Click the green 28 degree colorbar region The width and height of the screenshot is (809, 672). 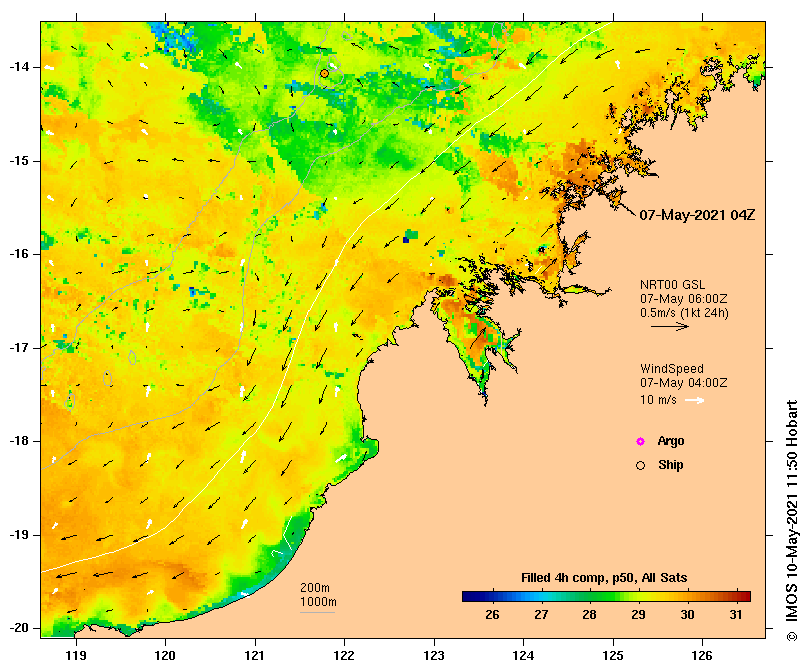590,597
